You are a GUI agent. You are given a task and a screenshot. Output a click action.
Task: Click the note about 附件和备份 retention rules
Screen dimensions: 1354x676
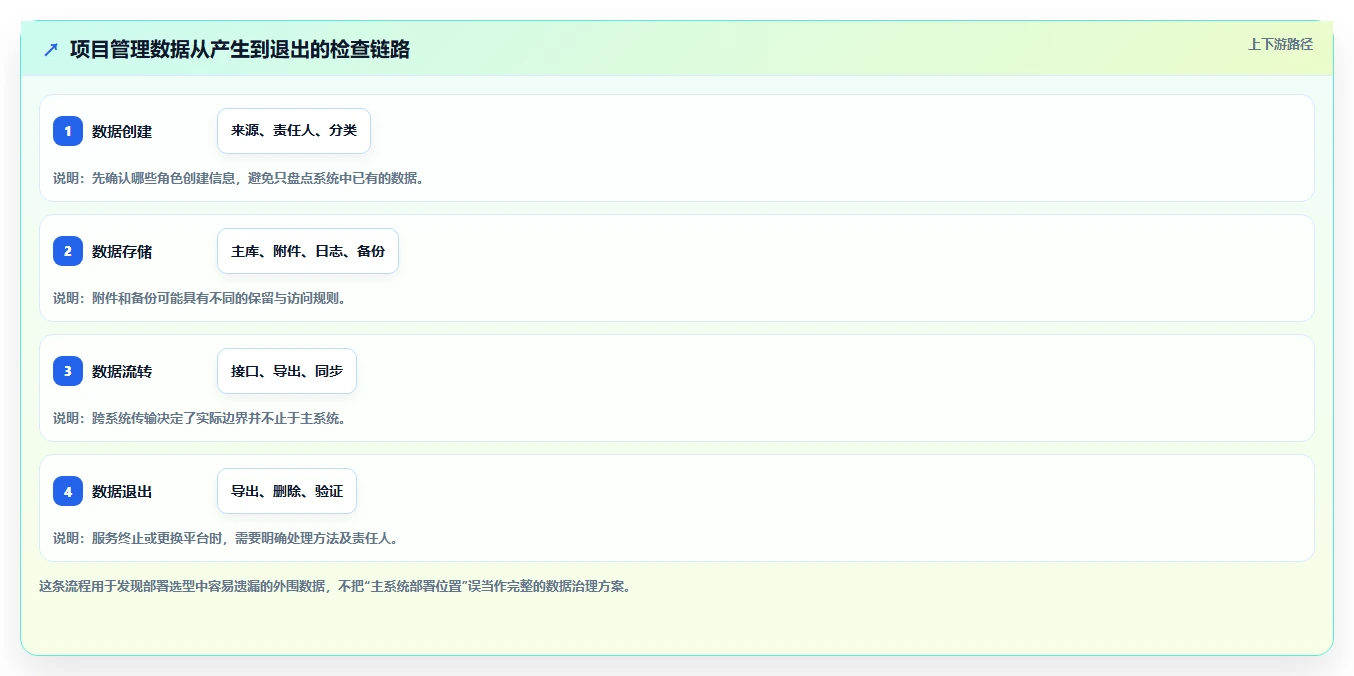pyautogui.click(x=199, y=298)
